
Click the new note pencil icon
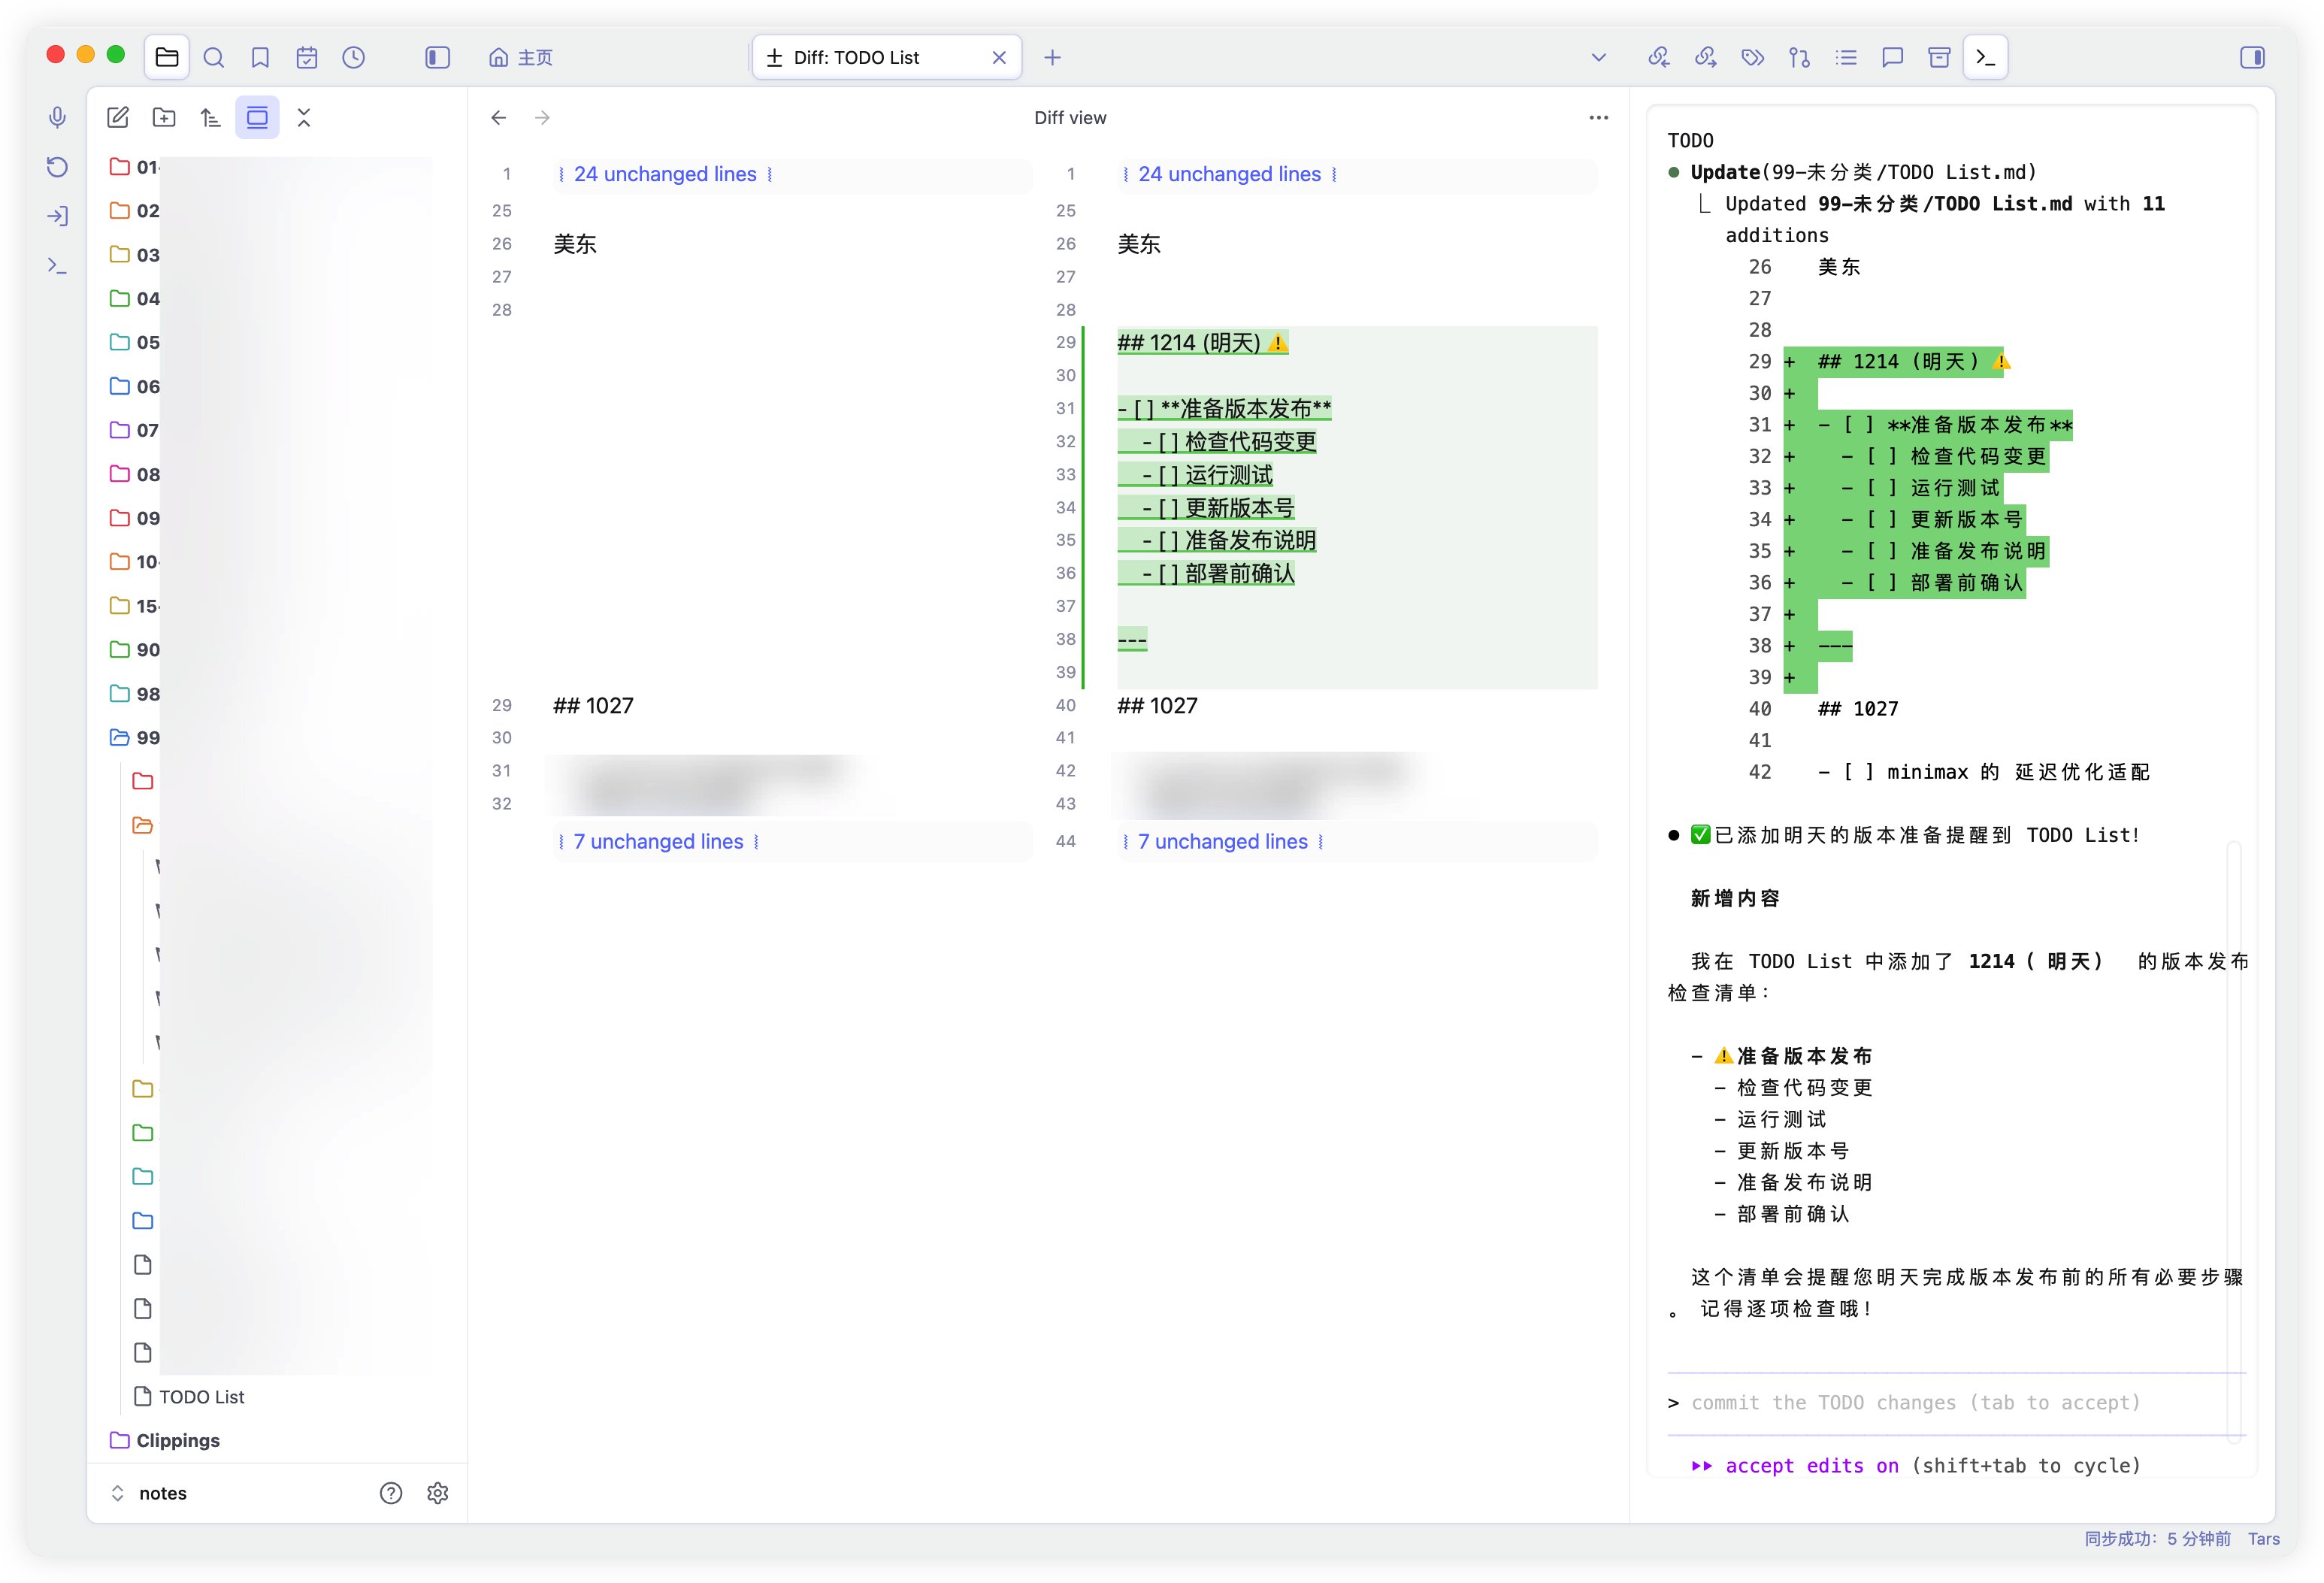pos(118,118)
